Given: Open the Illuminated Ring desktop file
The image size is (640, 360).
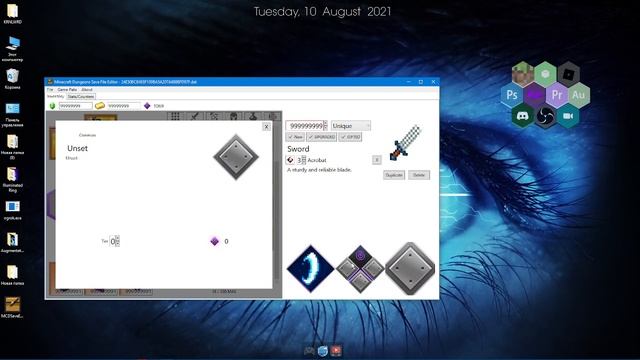Looking at the screenshot, I should pos(12,180).
